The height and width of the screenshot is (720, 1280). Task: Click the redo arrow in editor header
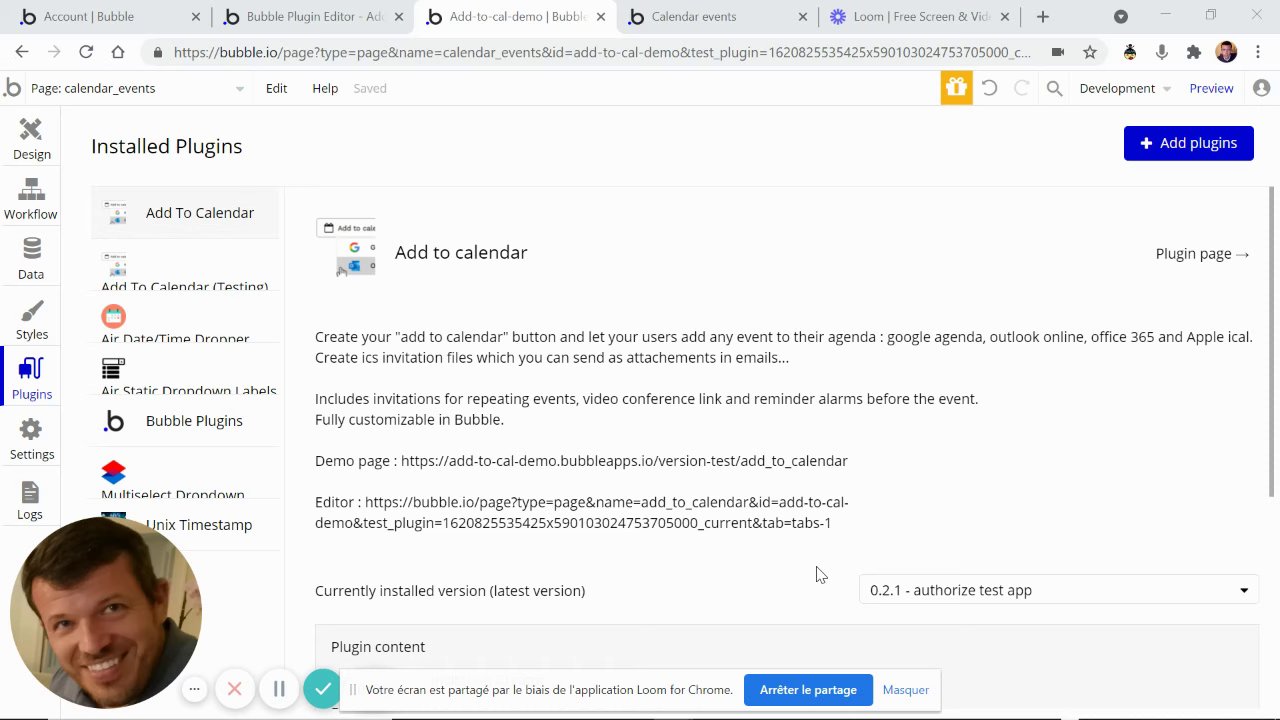click(1021, 88)
